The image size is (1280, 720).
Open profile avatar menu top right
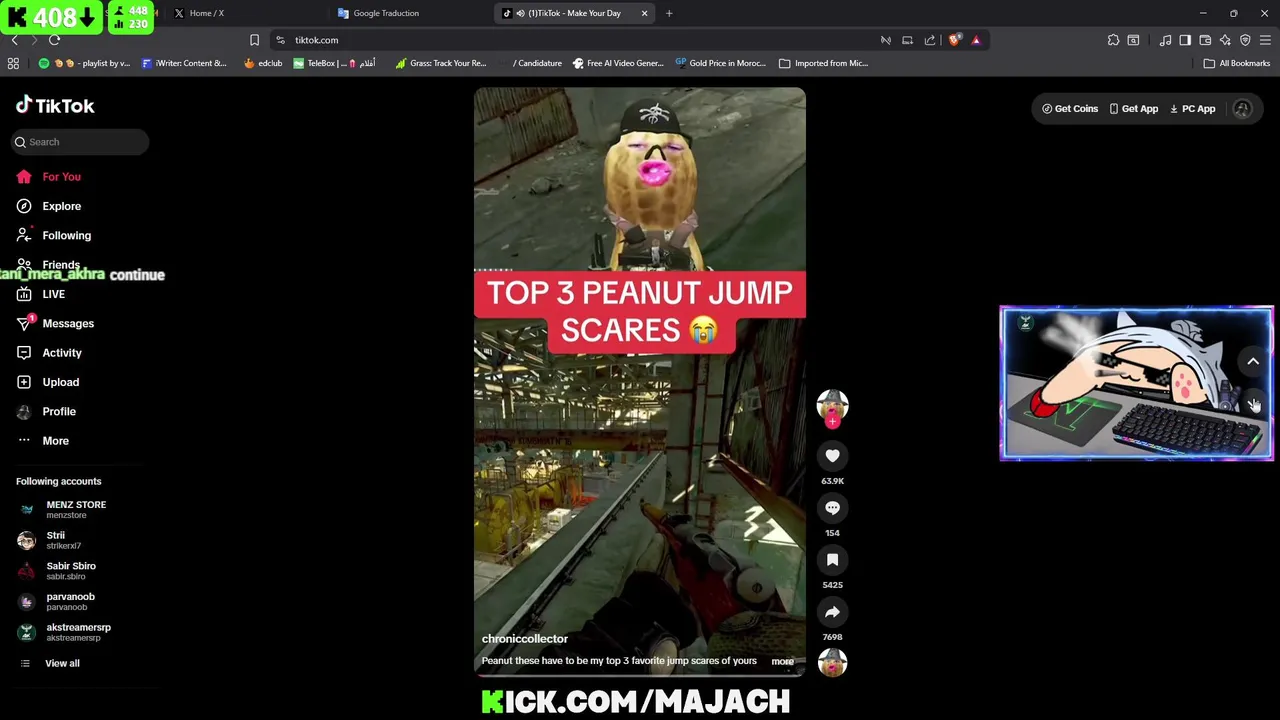pyautogui.click(x=1242, y=109)
